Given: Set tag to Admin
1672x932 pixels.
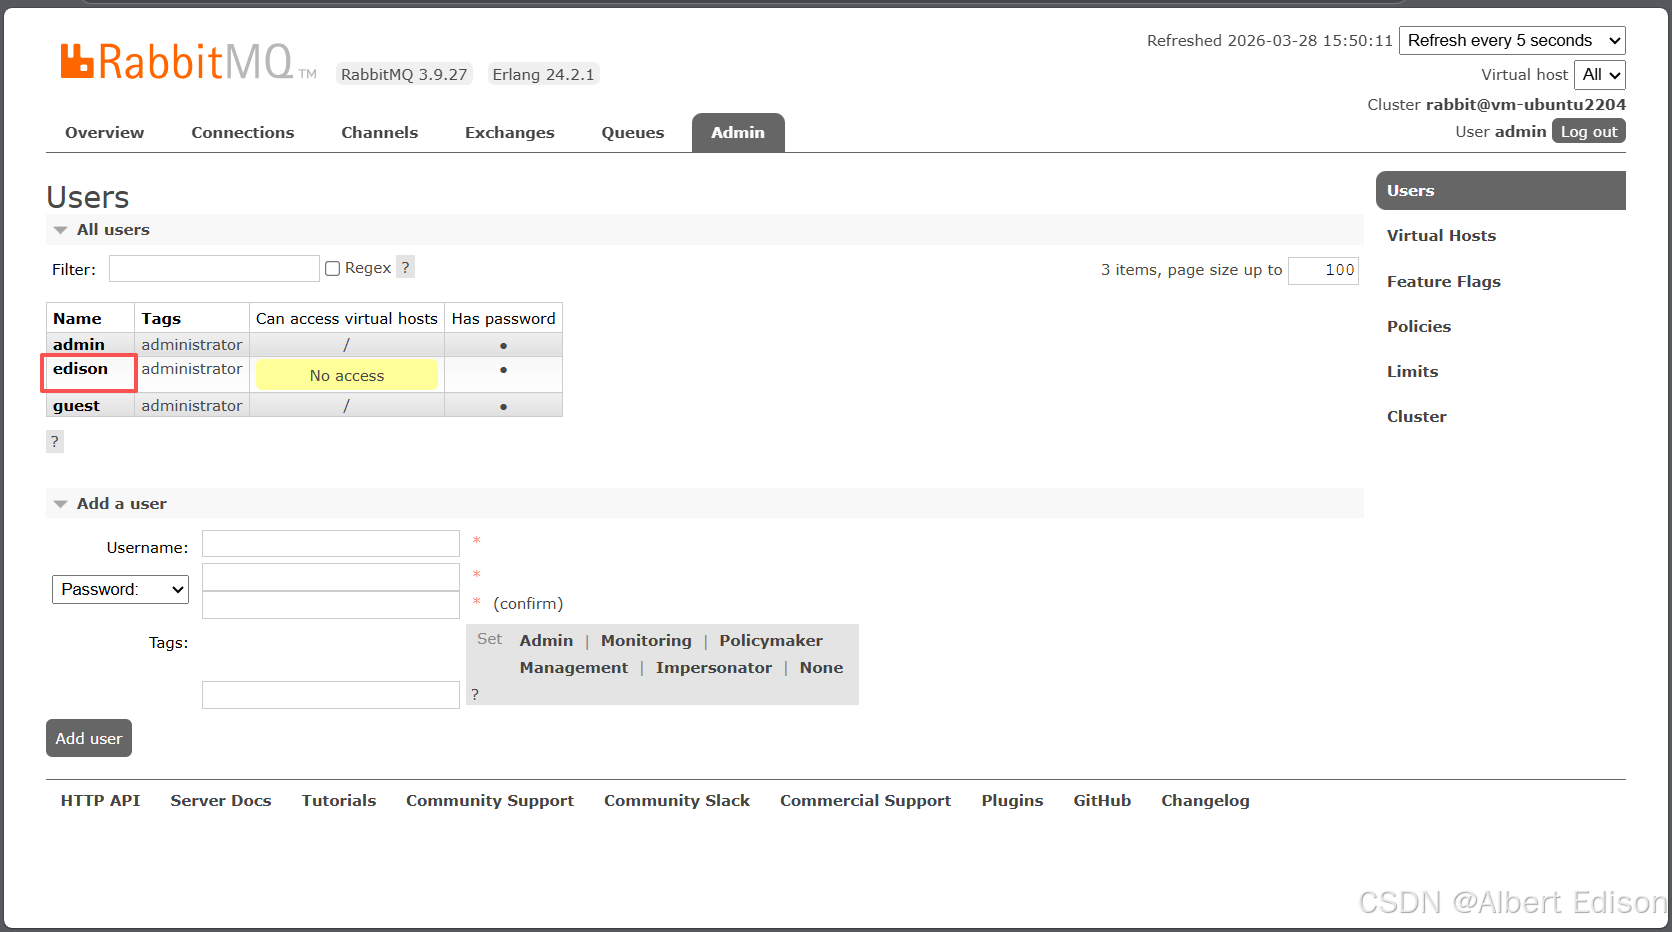Looking at the screenshot, I should [546, 640].
